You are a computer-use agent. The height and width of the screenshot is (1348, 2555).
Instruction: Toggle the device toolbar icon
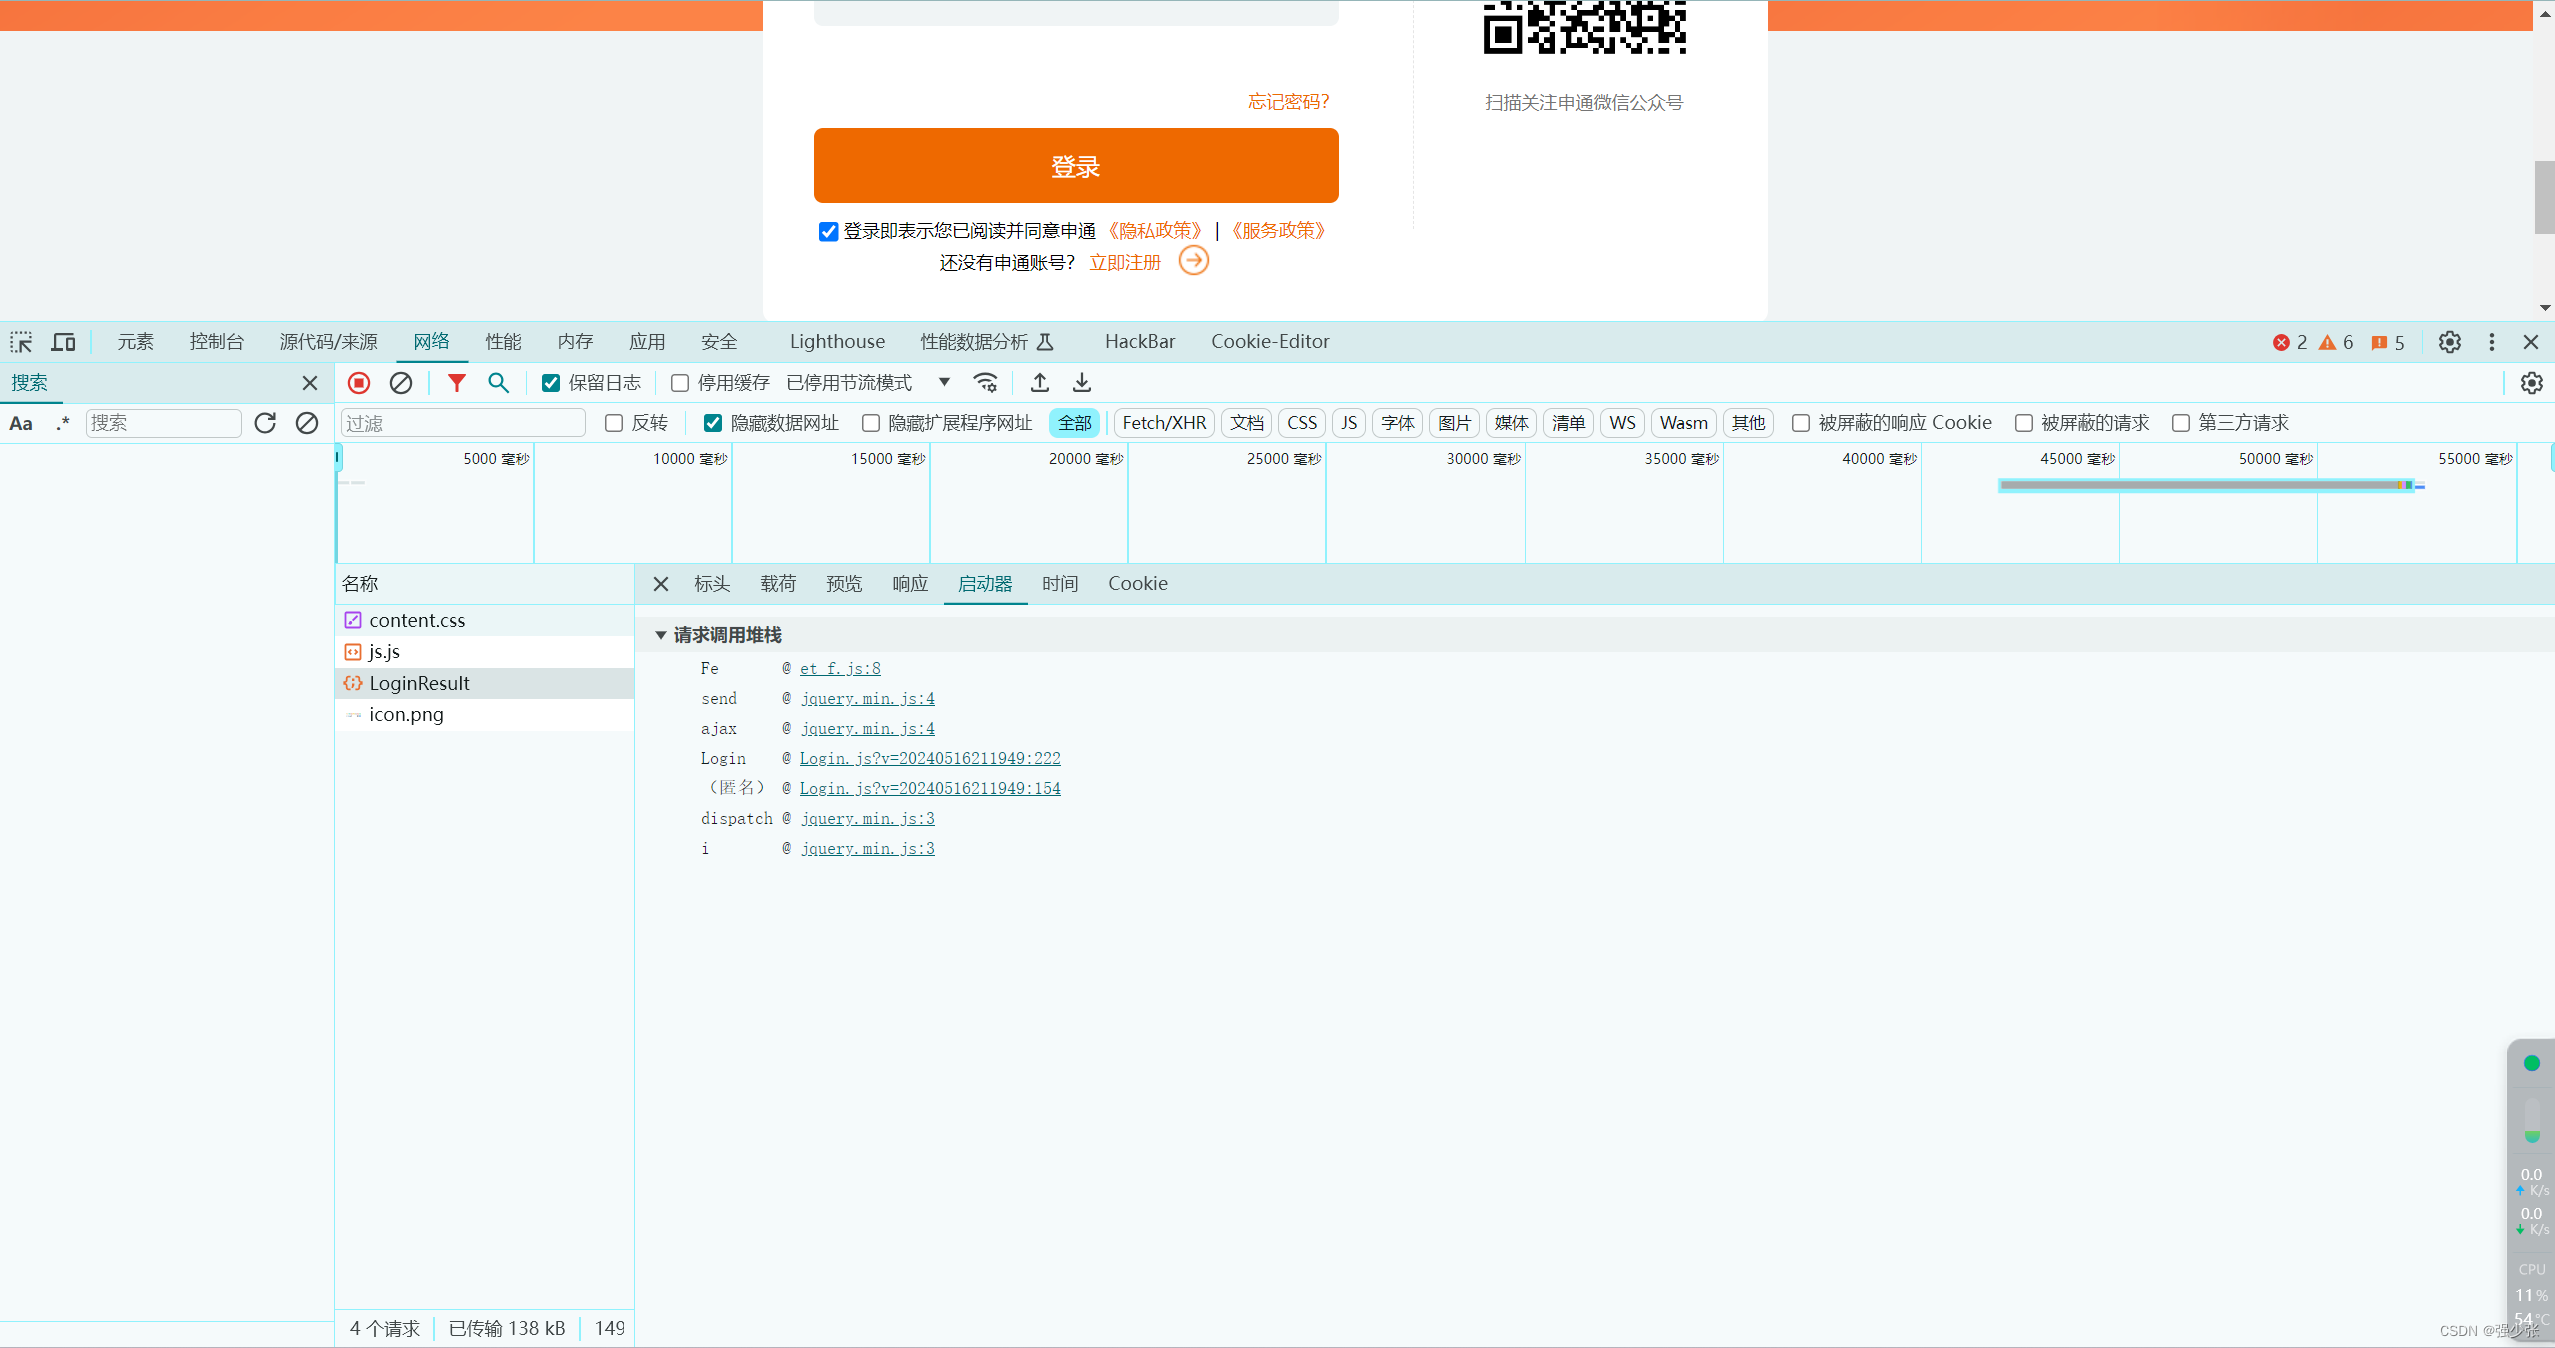[63, 342]
